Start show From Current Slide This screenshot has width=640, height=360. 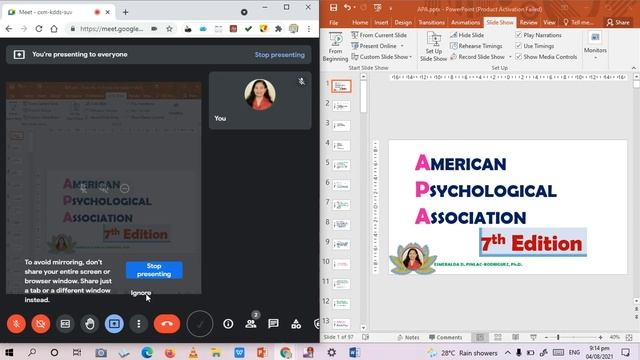click(x=379, y=35)
